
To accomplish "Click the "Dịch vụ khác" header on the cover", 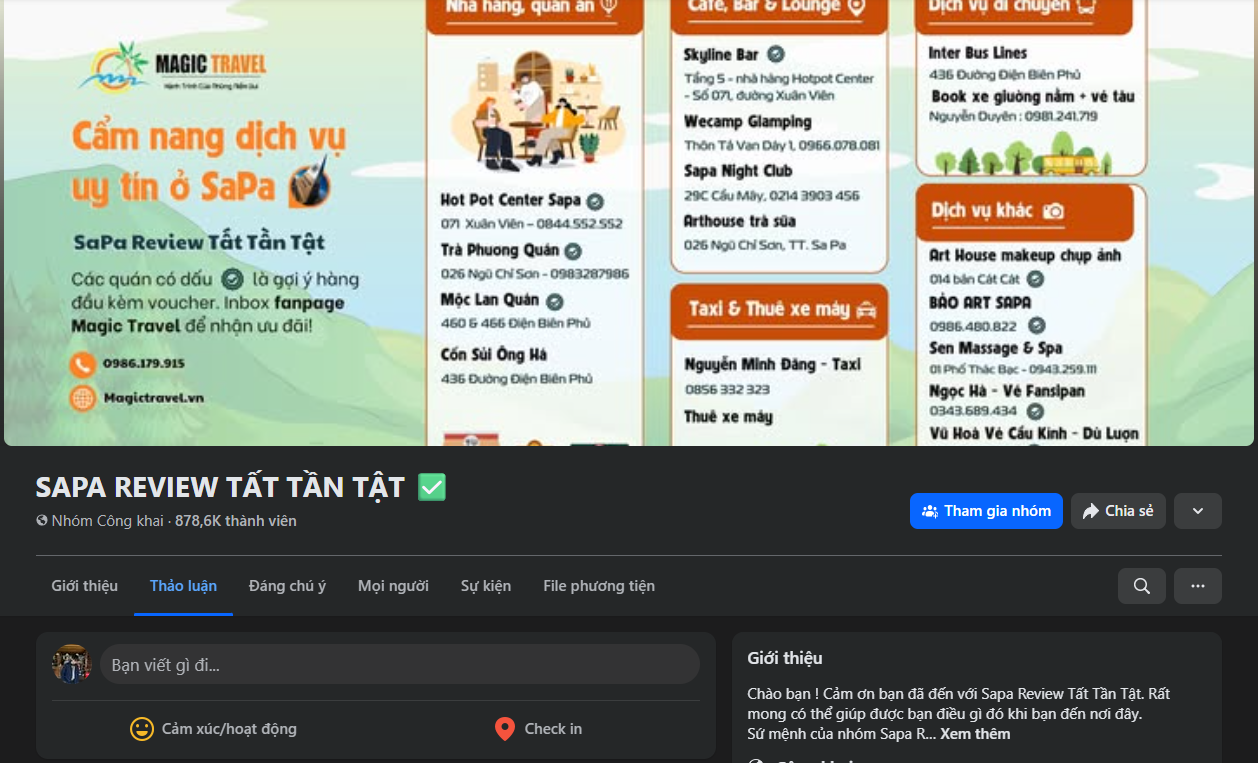I will pos(1025,211).
